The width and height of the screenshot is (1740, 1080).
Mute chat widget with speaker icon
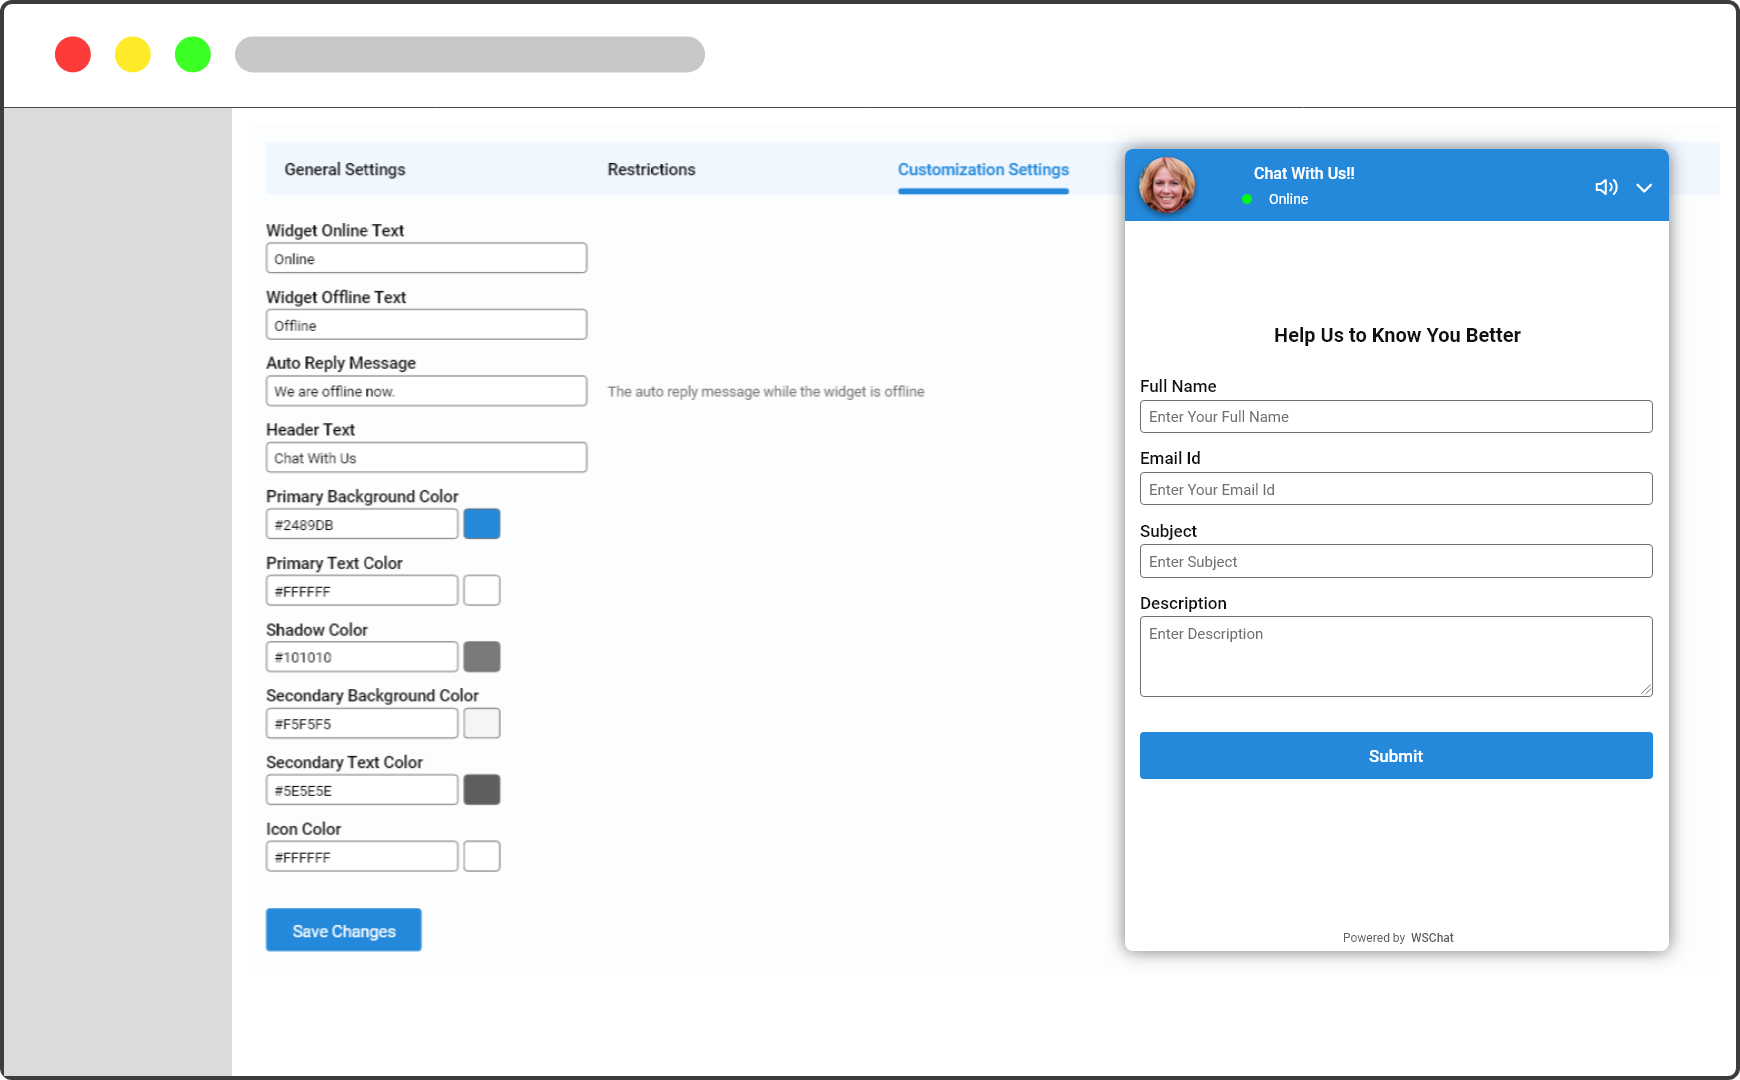coord(1606,187)
